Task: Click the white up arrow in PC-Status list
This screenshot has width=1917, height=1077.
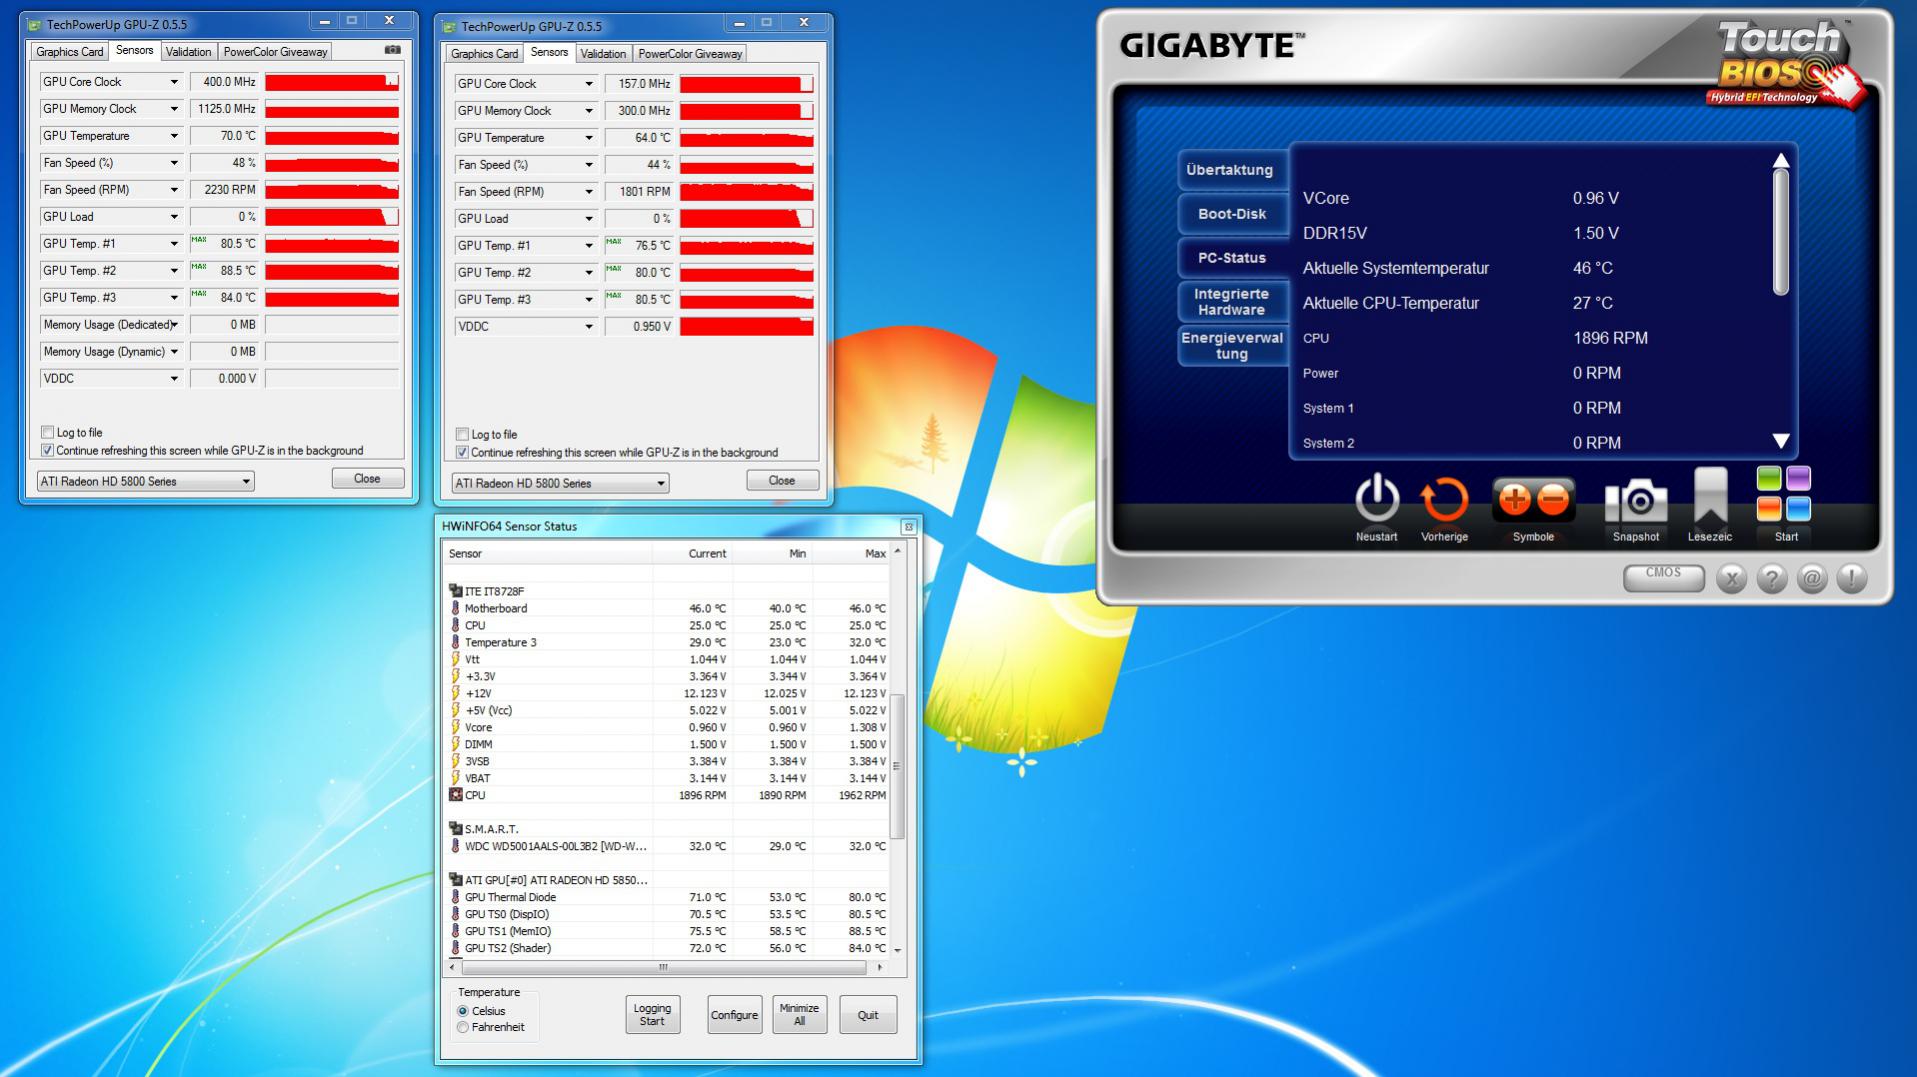Action: click(1781, 161)
